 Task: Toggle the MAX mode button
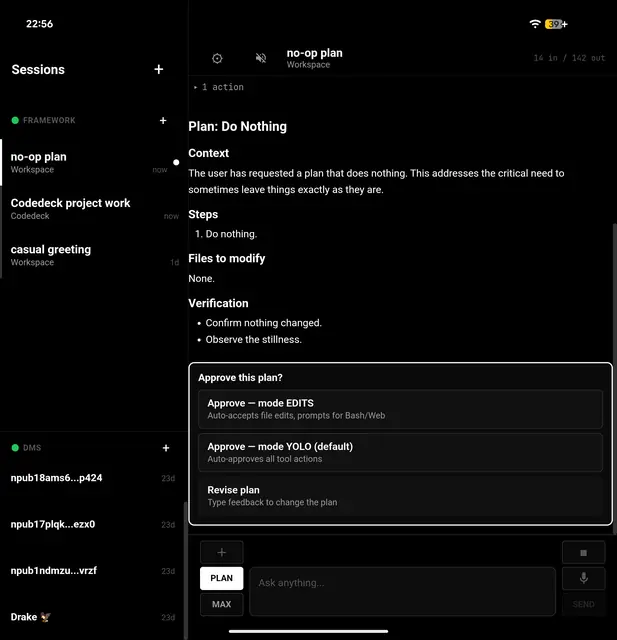pyautogui.click(x=222, y=604)
